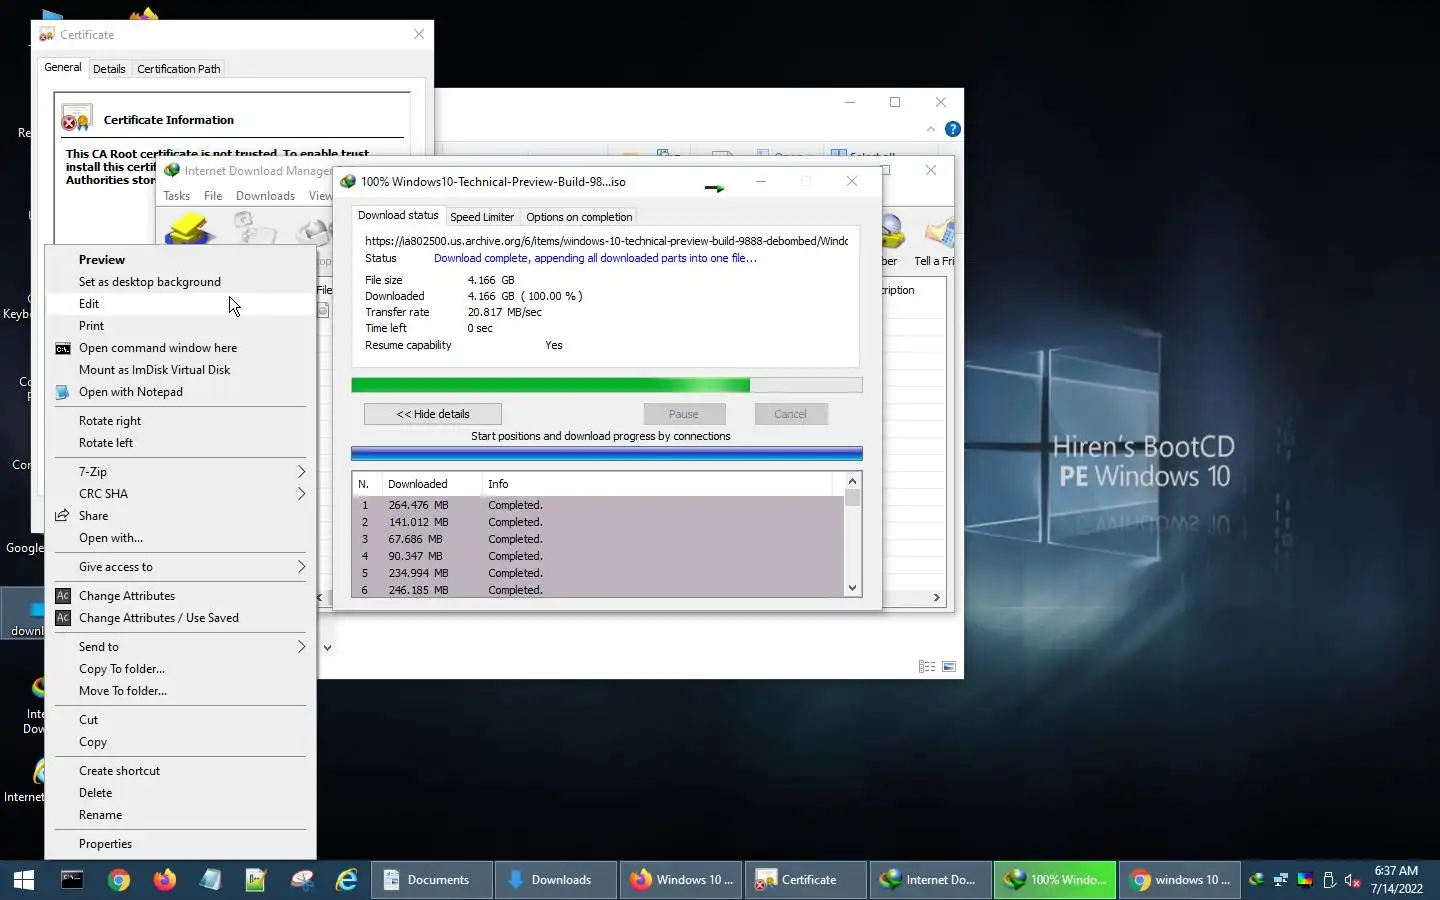Click the connections list scrollbar thumb
The image size is (1440, 900).
click(x=853, y=498)
